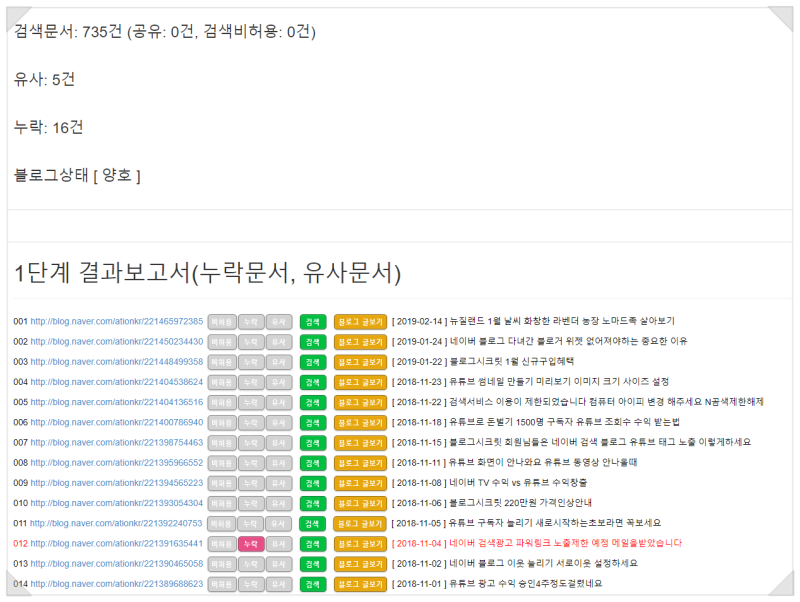Click orange 블로그 글보기 button in row 010

point(360,504)
